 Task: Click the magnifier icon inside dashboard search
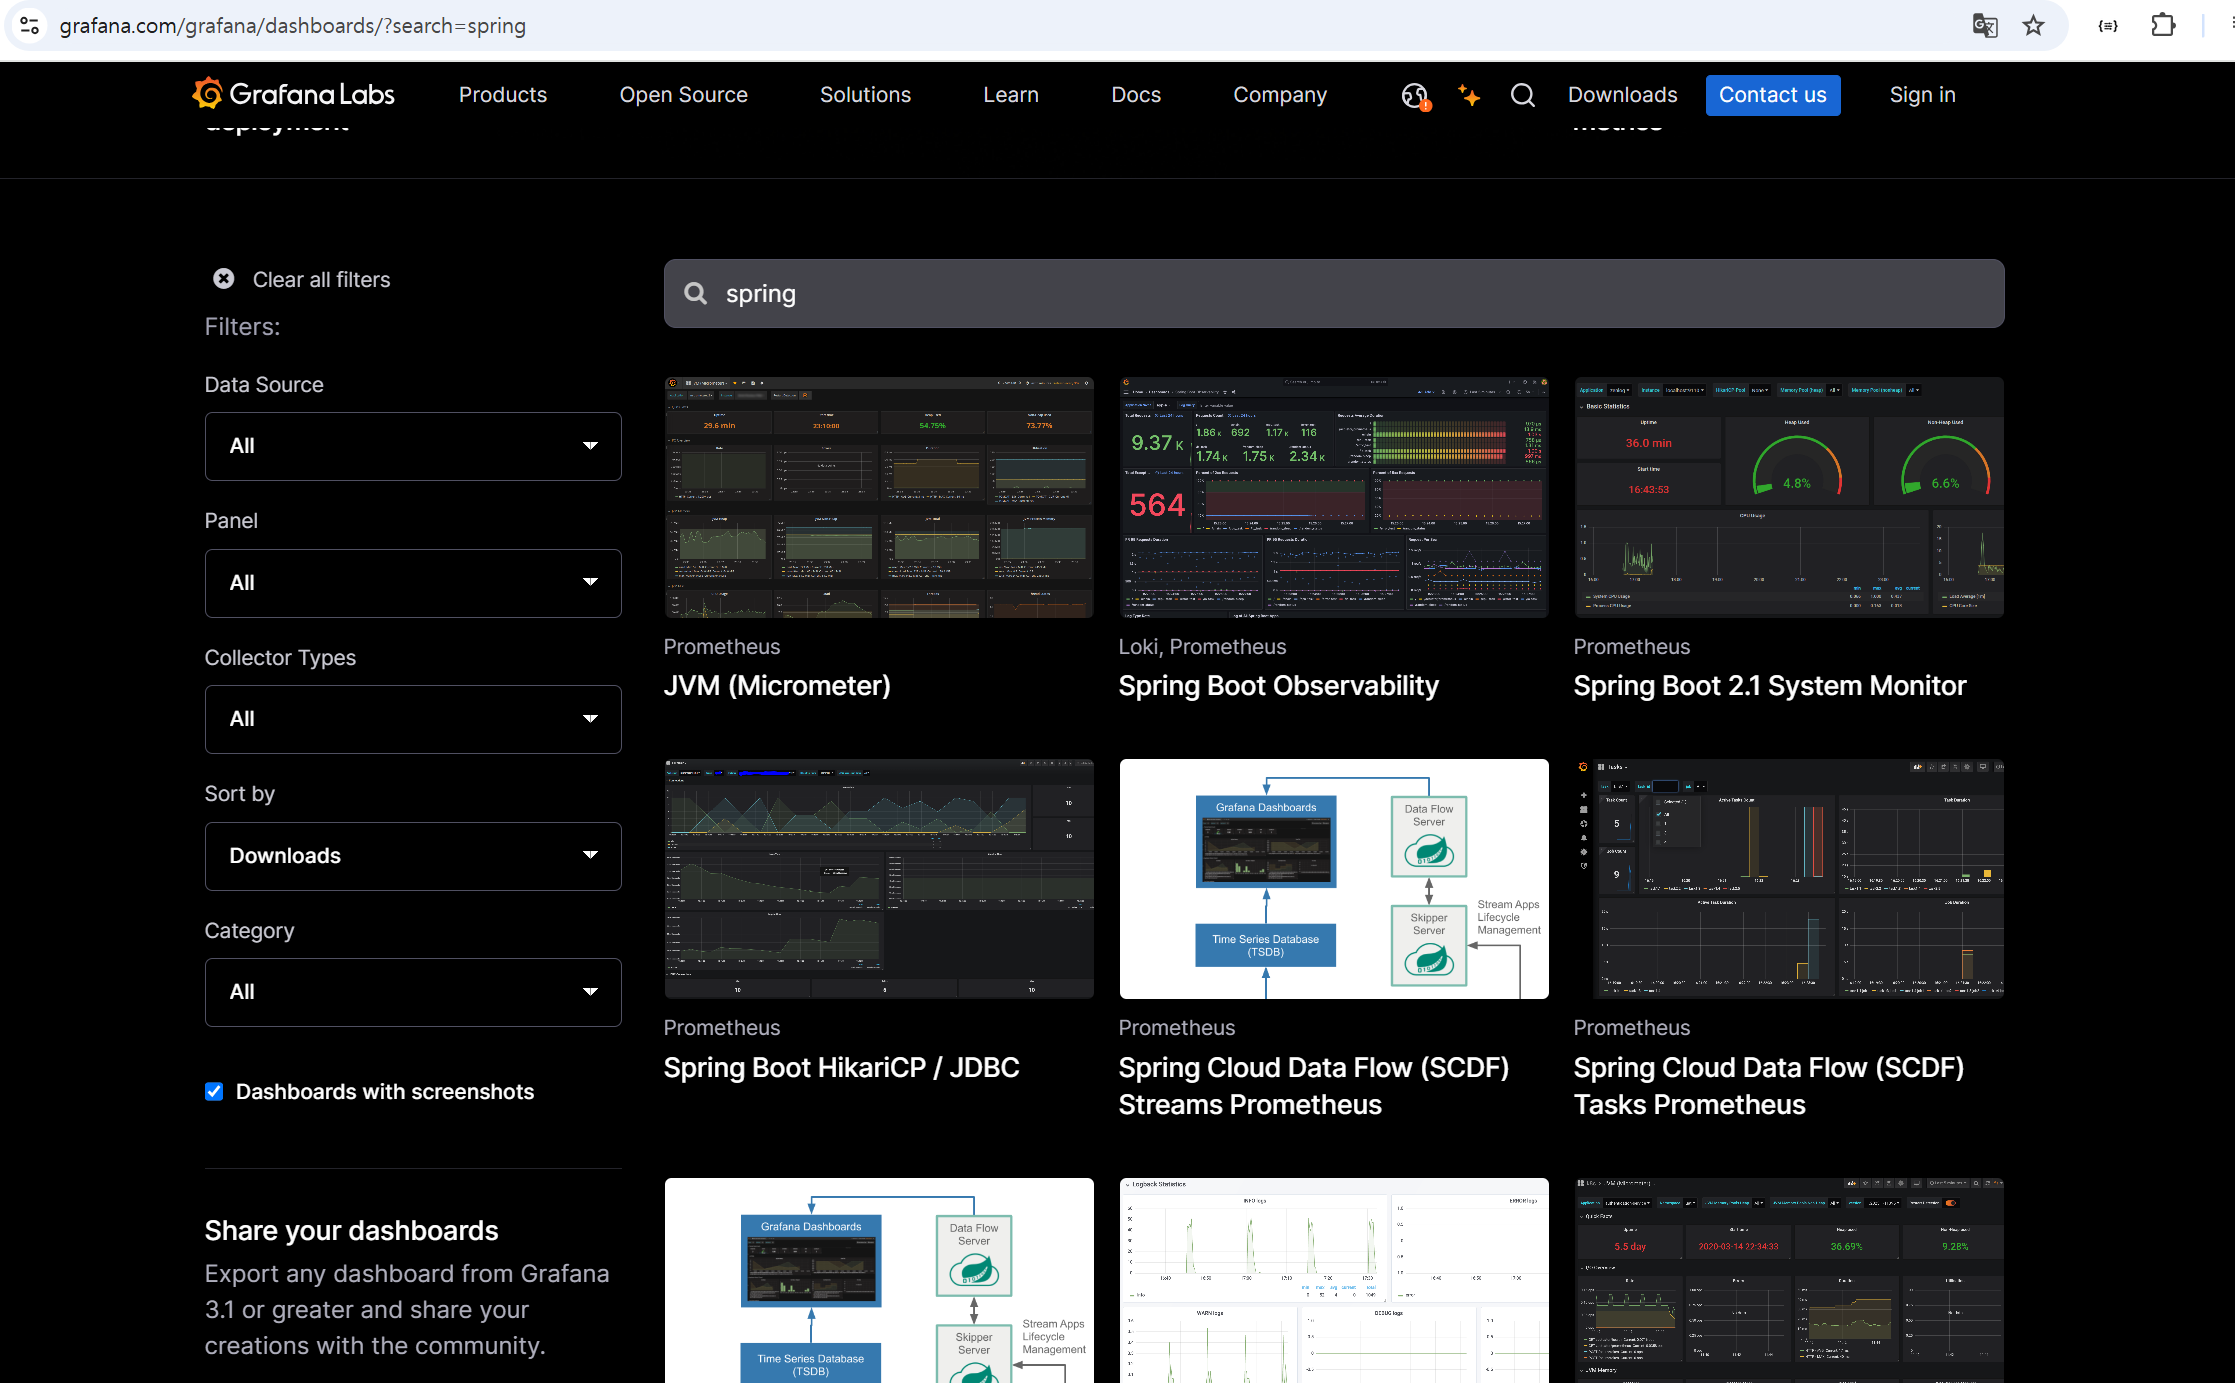point(696,293)
